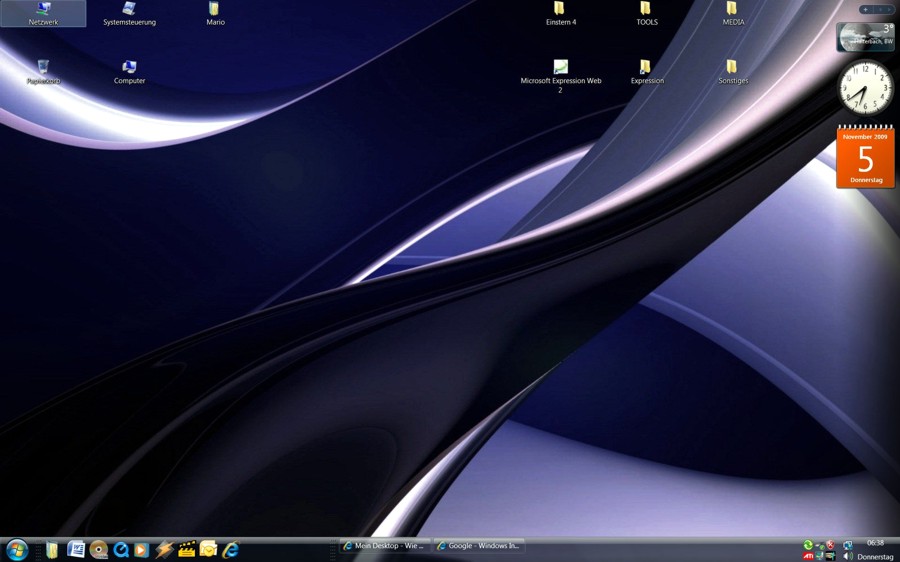The width and height of the screenshot is (900, 562).
Task: Open the Papierkorb recycle bin icon
Action: click(x=43, y=71)
